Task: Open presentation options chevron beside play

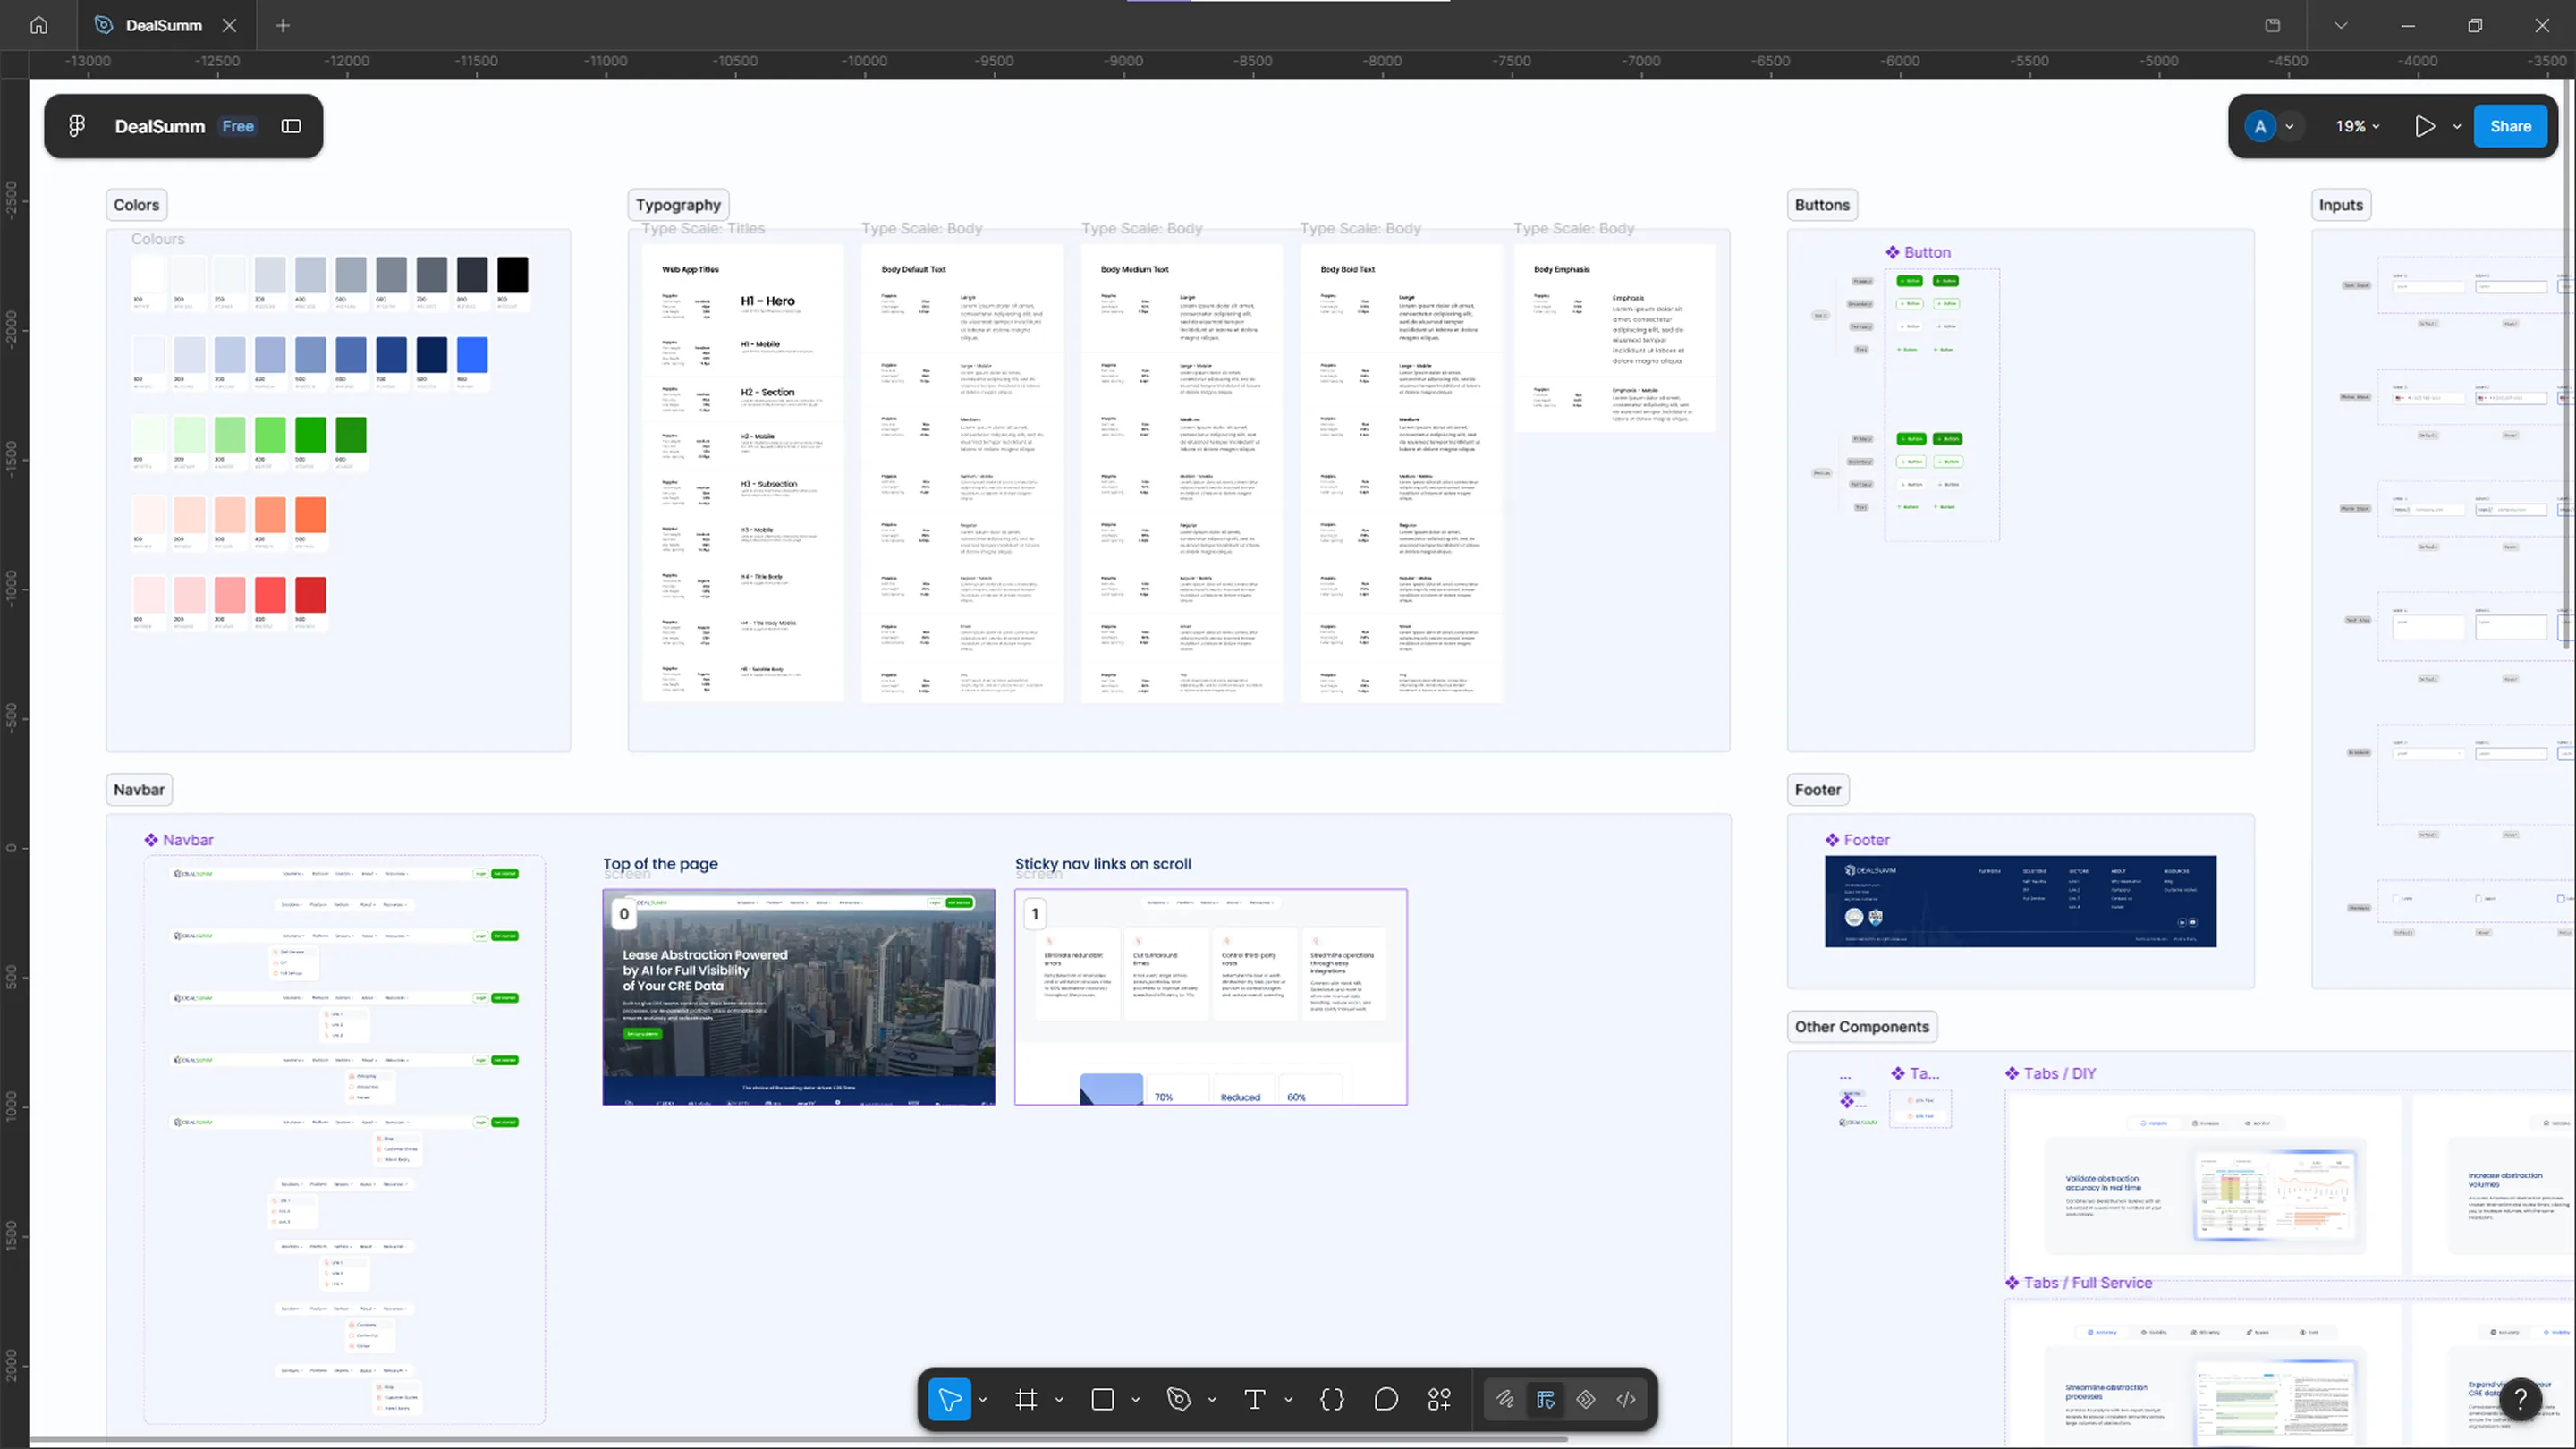Action: [2457, 127]
